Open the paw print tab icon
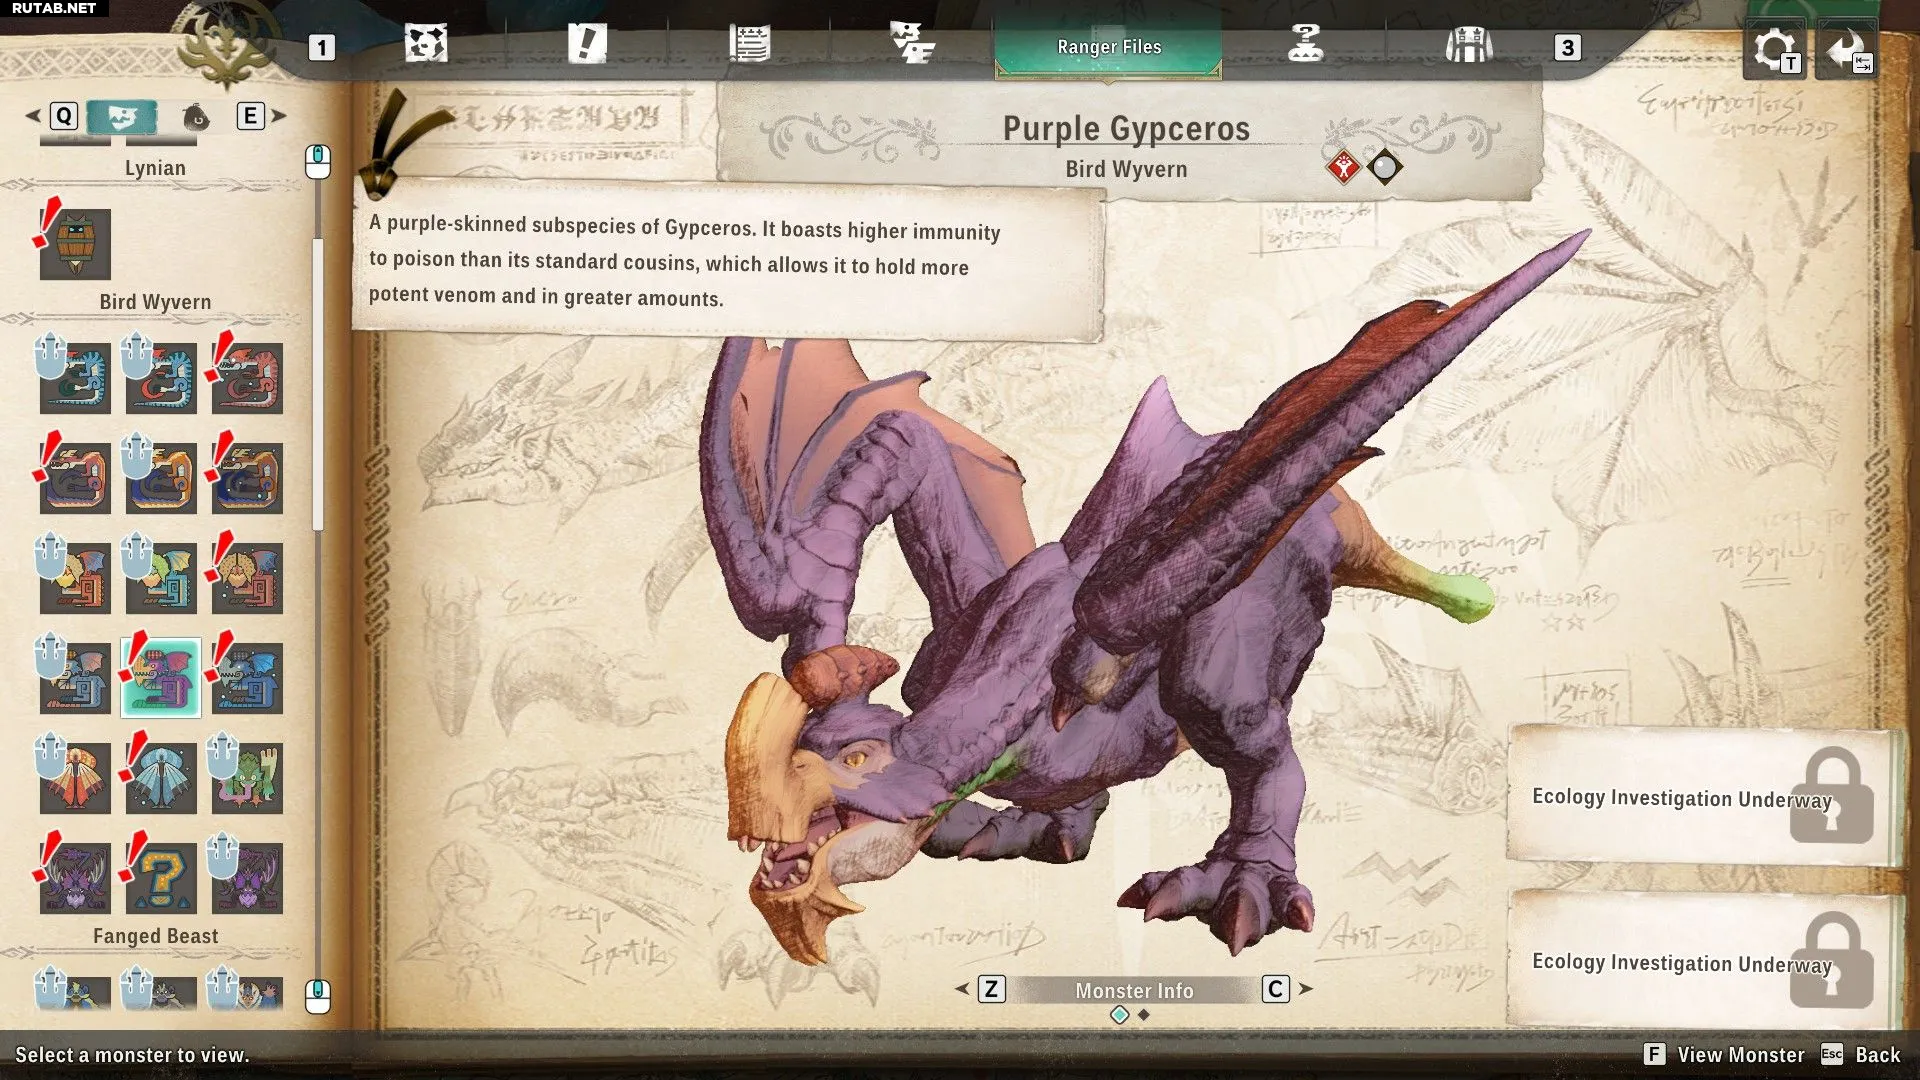Screen dimensions: 1920x1080 pos(426,45)
